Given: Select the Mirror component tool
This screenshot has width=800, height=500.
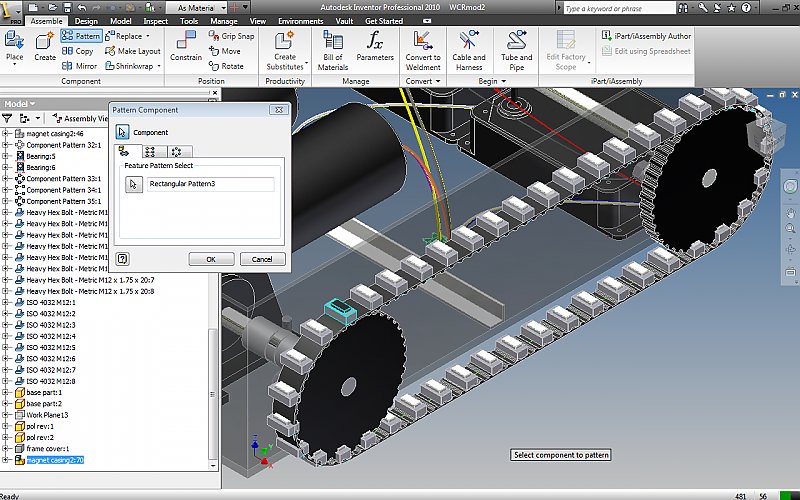Looking at the screenshot, I should tap(79, 66).
